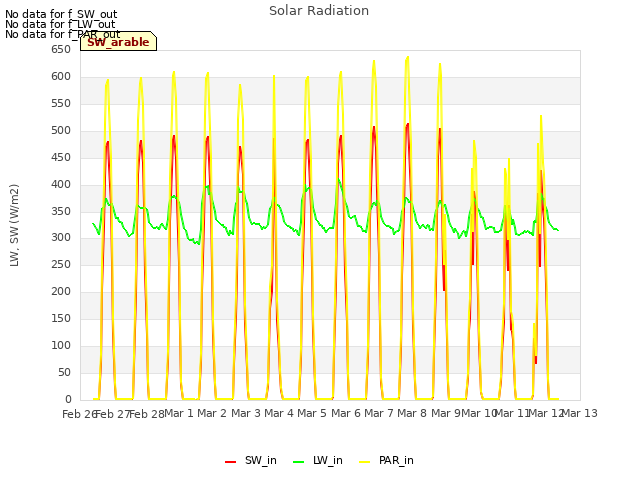Click the 250 y-axis tick label
The image size is (640, 480).
tap(61, 264)
